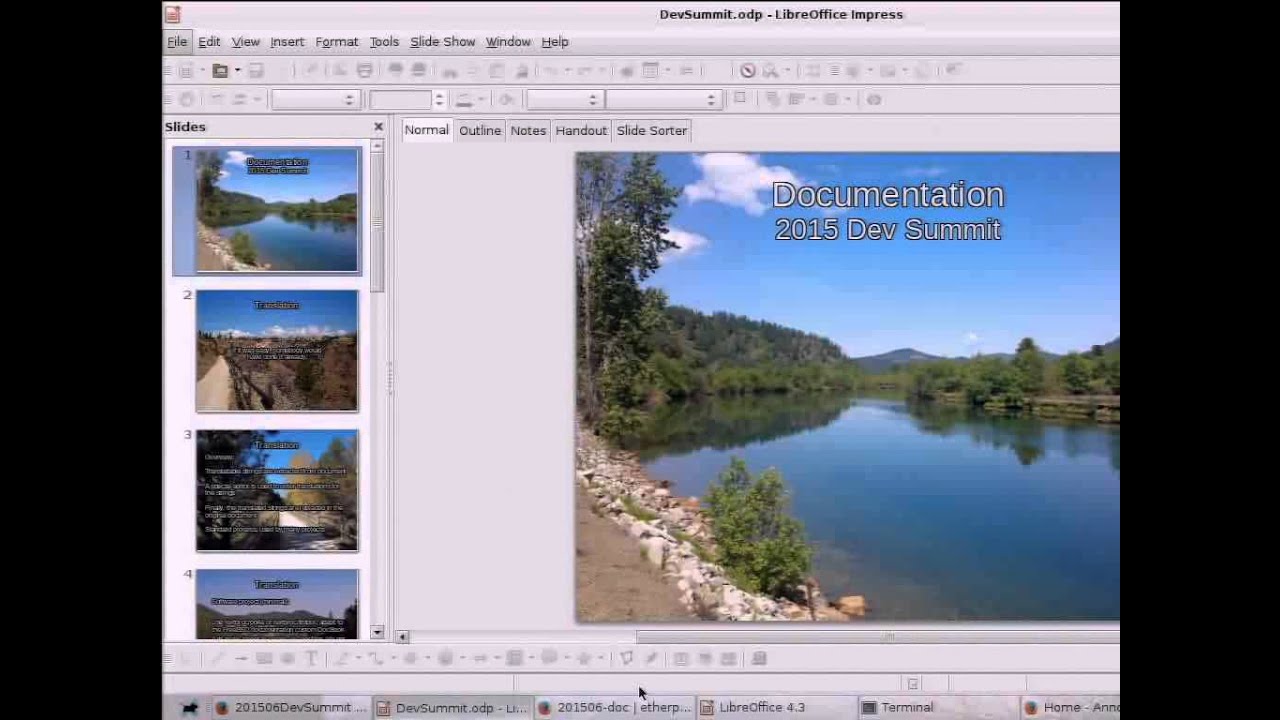The height and width of the screenshot is (720, 1280).
Task: Choose the Stars shapes tool
Action: click(x=584, y=658)
